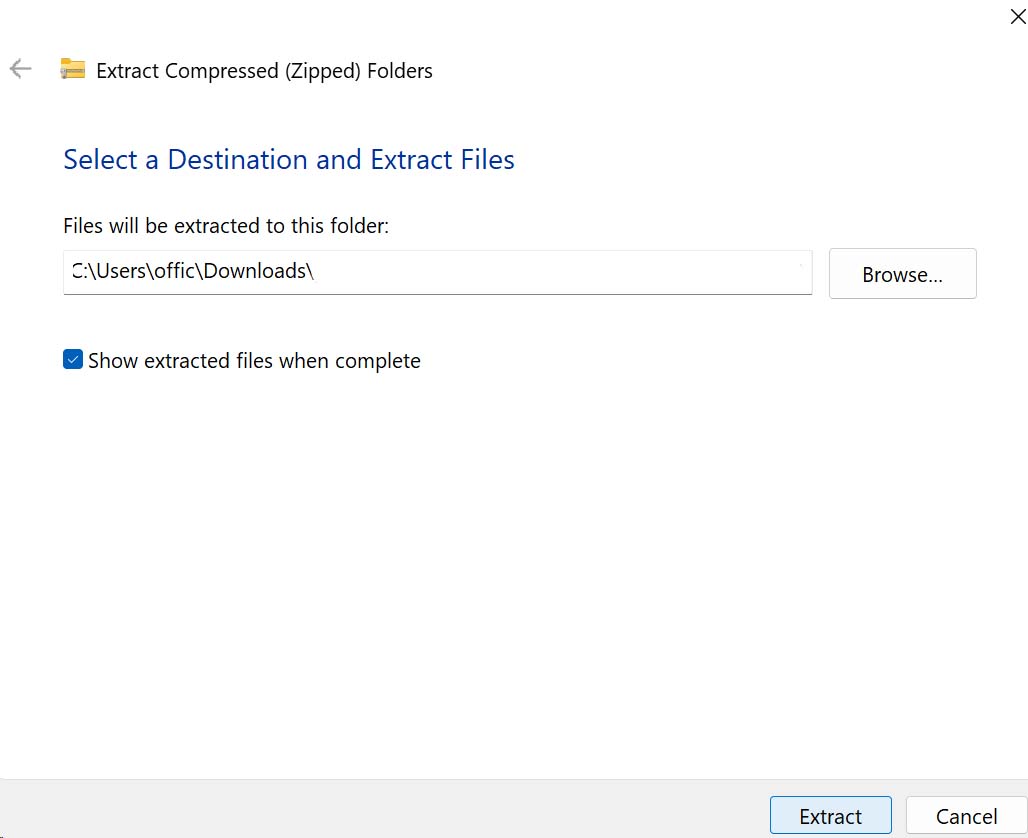This screenshot has height=838, width=1028.
Task: Close the extraction dialog with the X
Action: [1018, 15]
